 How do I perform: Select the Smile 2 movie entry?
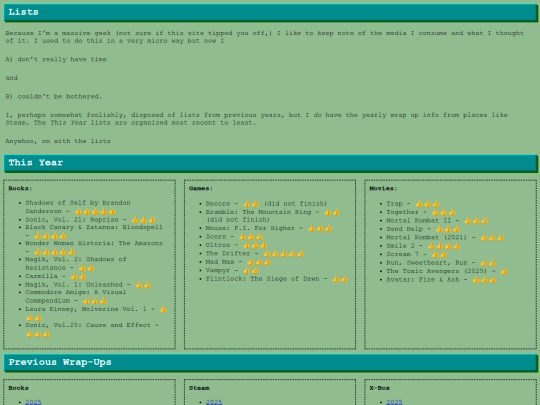tap(423, 246)
